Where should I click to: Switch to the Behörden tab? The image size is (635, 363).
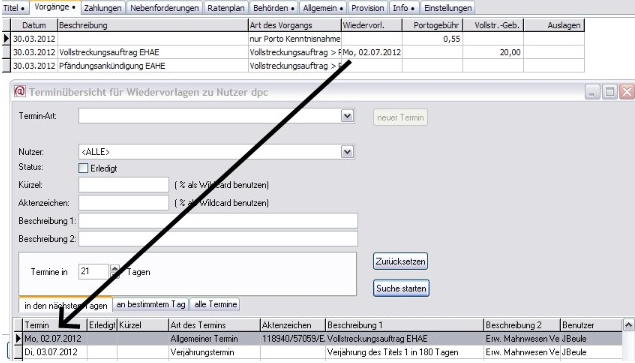pyautogui.click(x=273, y=8)
